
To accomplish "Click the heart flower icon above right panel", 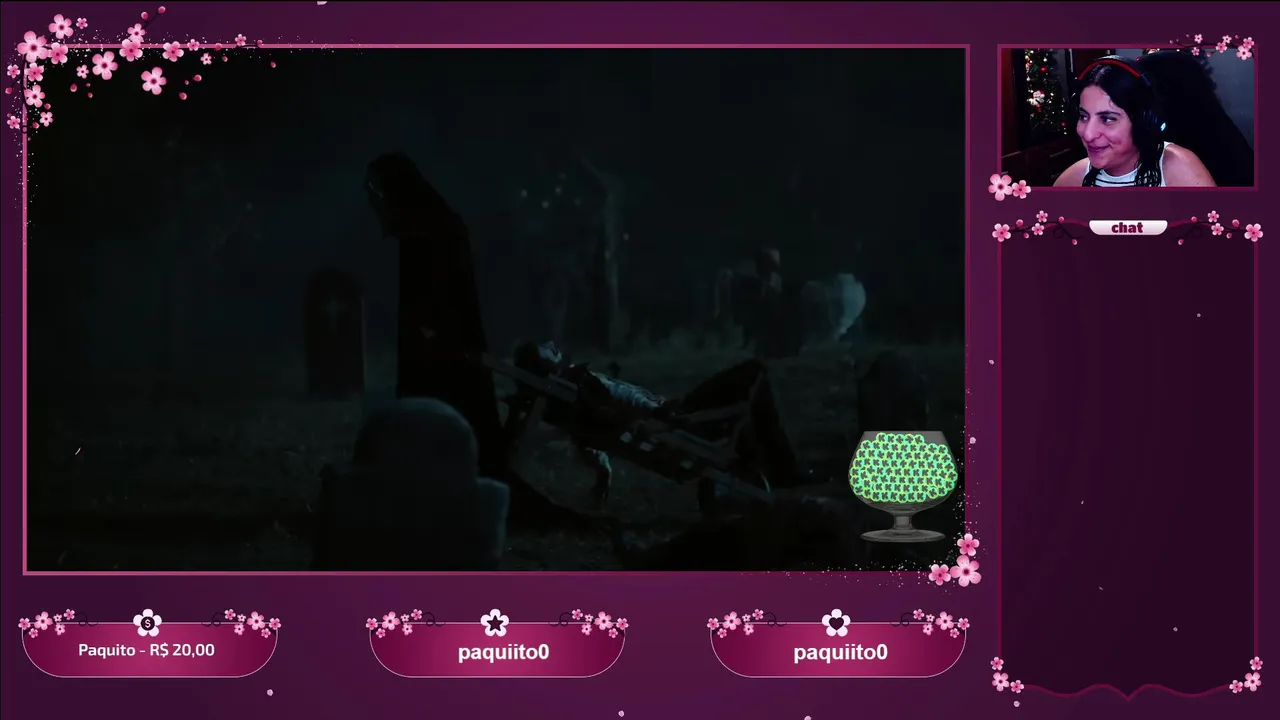I will click(x=836, y=623).
